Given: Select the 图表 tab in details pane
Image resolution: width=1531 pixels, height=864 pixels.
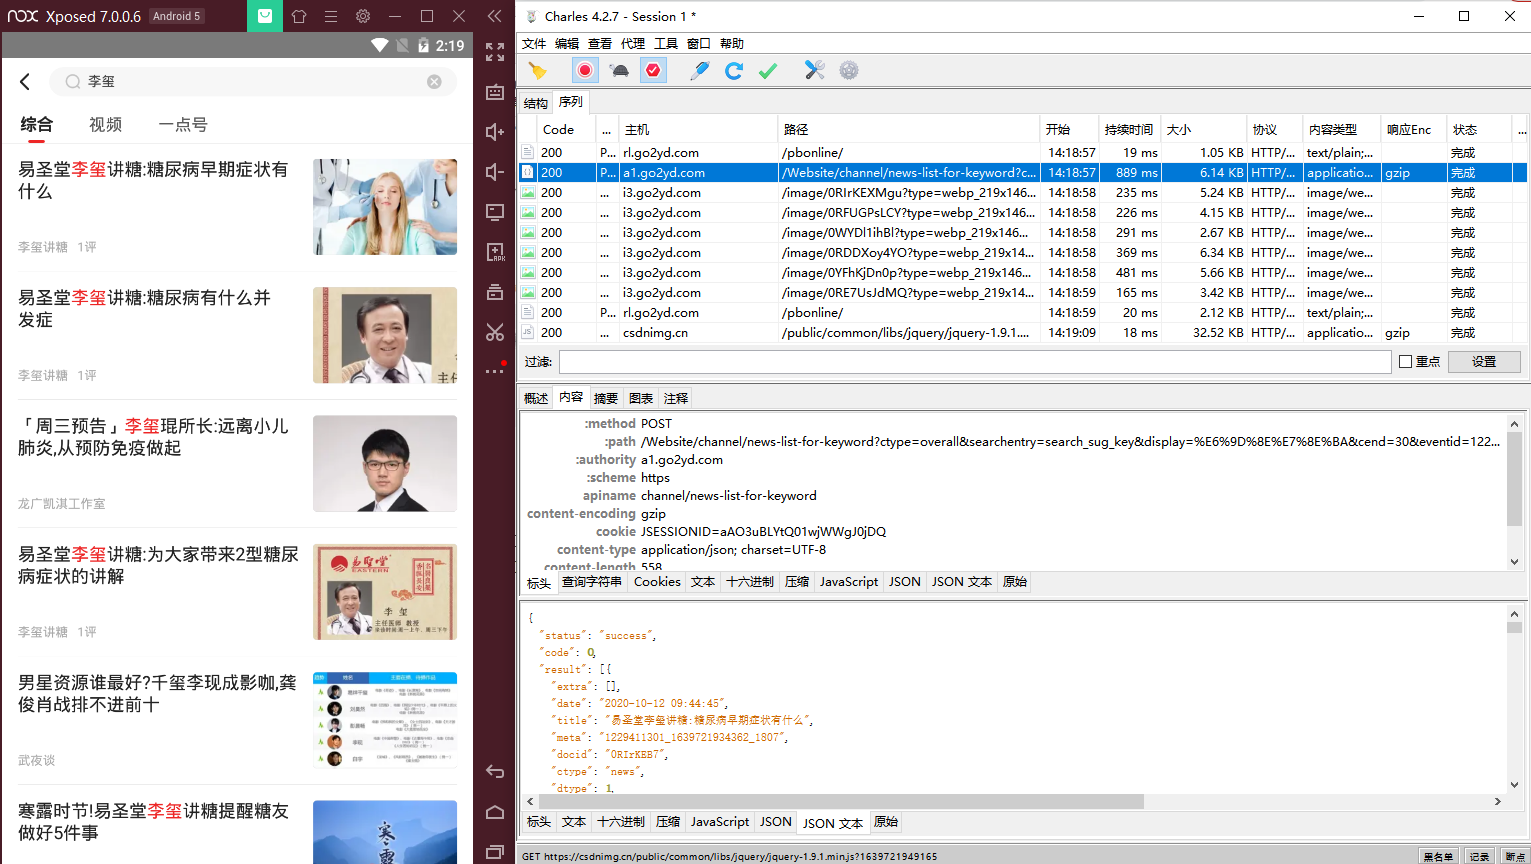Looking at the screenshot, I should pyautogui.click(x=641, y=398).
